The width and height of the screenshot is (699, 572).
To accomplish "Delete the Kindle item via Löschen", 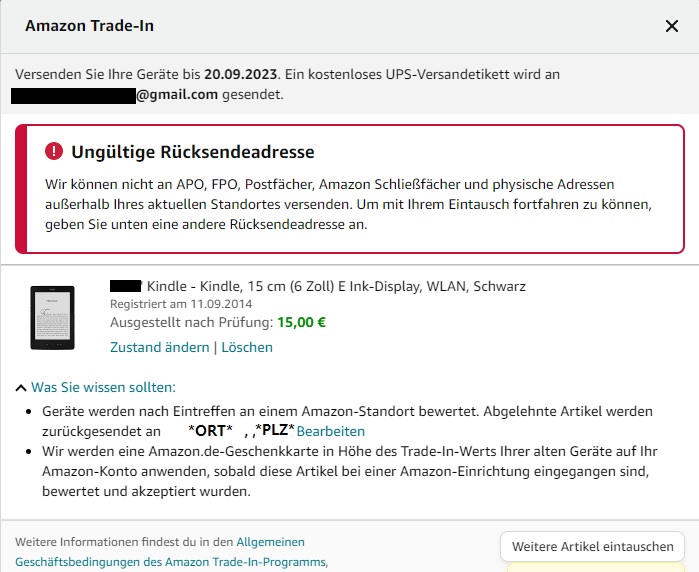I will coord(247,347).
